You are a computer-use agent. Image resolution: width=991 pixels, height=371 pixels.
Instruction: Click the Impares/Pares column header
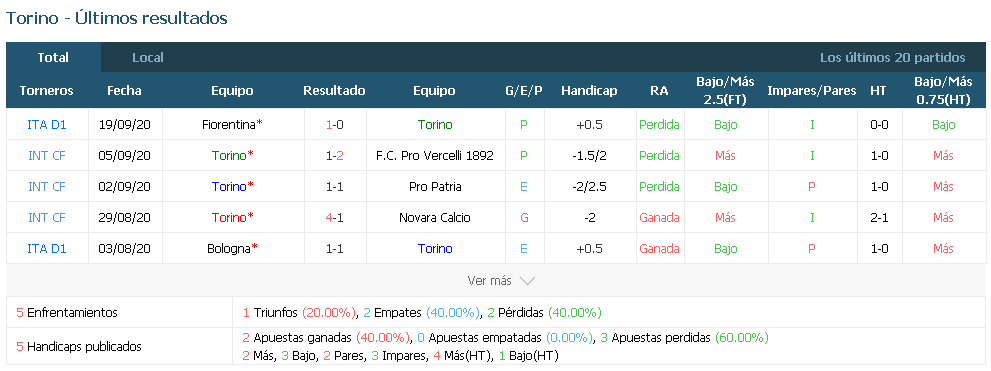(x=812, y=90)
